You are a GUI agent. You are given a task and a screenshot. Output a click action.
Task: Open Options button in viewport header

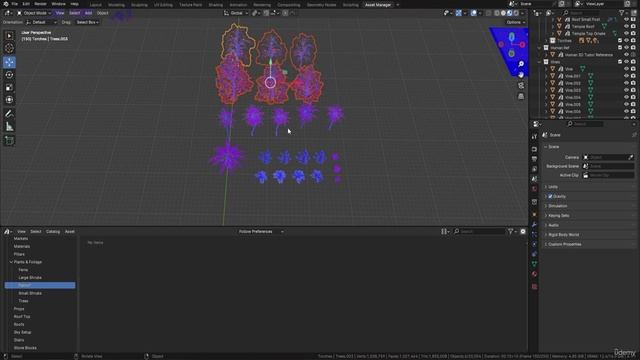pyautogui.click(x=516, y=22)
